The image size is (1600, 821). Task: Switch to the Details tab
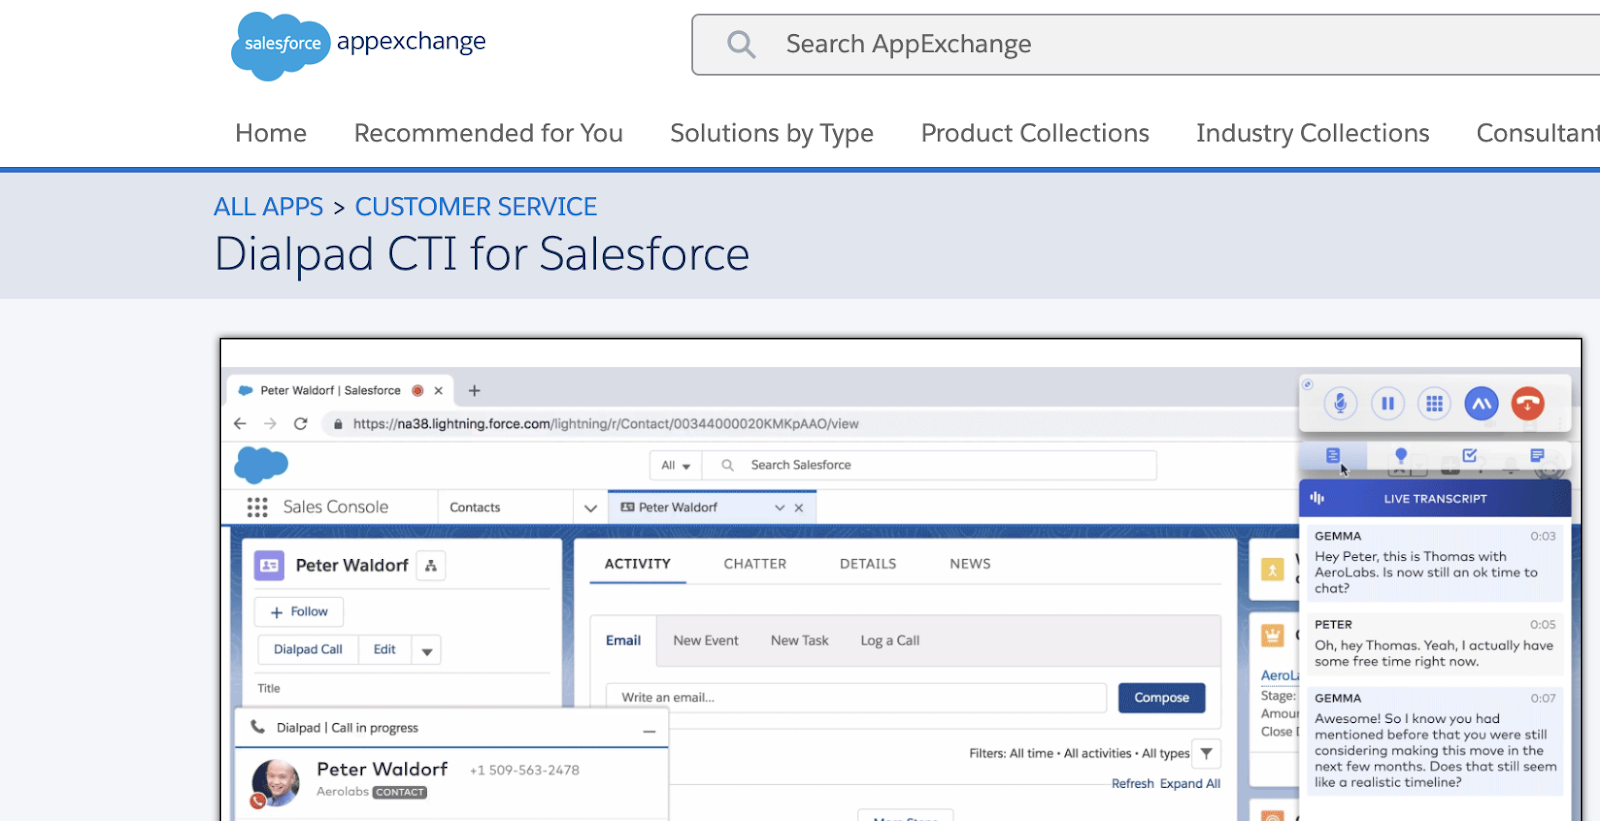tap(868, 564)
